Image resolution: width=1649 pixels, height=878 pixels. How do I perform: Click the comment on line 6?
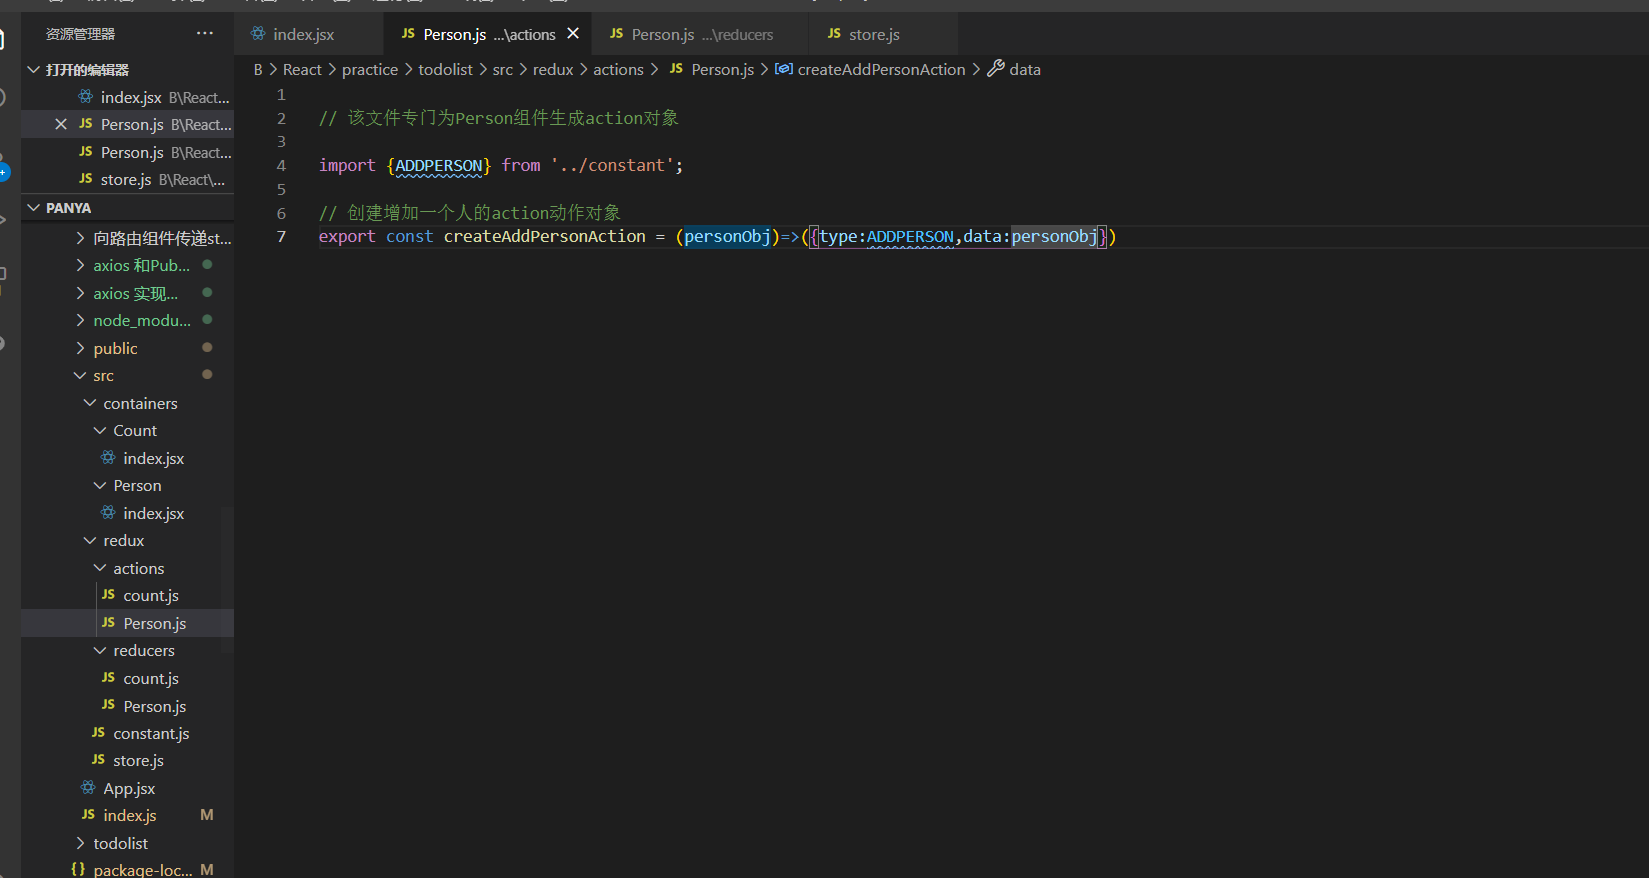[x=470, y=213]
